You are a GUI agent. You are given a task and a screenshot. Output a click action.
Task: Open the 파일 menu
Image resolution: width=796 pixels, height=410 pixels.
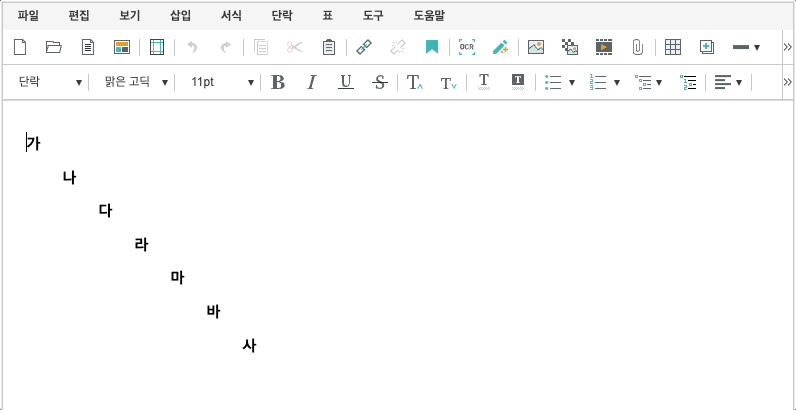(x=28, y=15)
